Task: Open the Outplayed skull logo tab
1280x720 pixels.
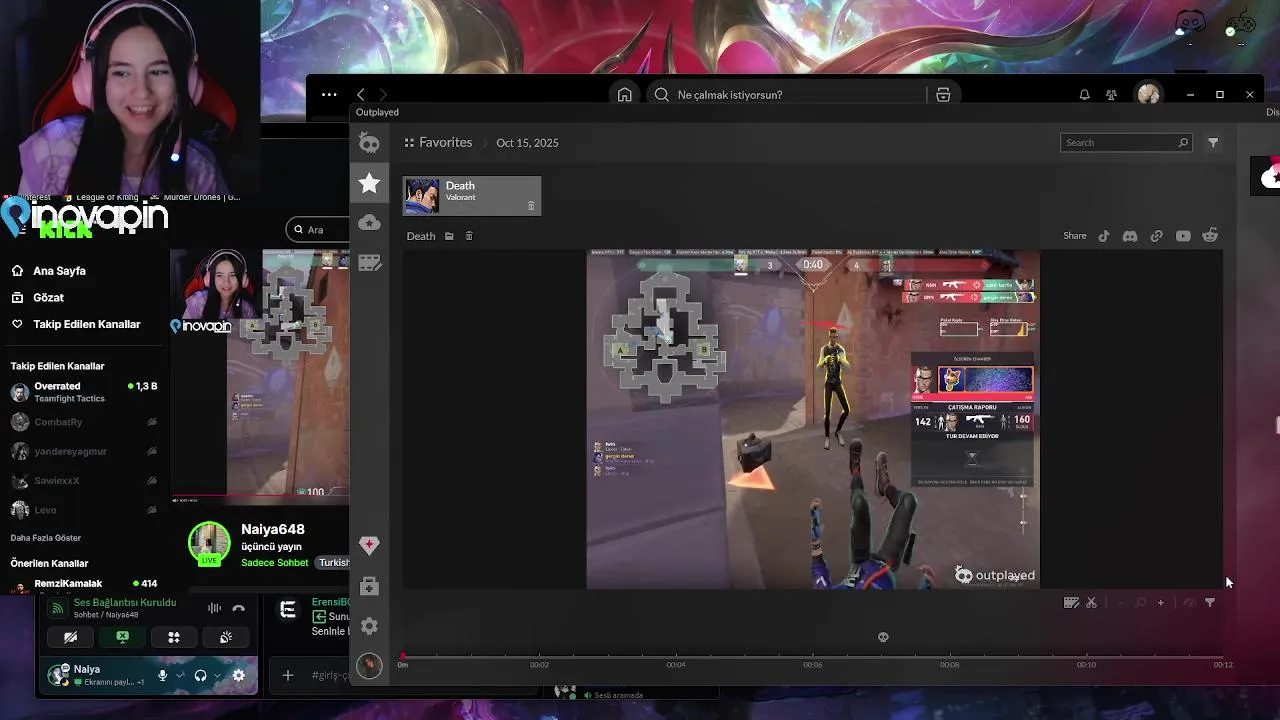Action: tap(369, 144)
